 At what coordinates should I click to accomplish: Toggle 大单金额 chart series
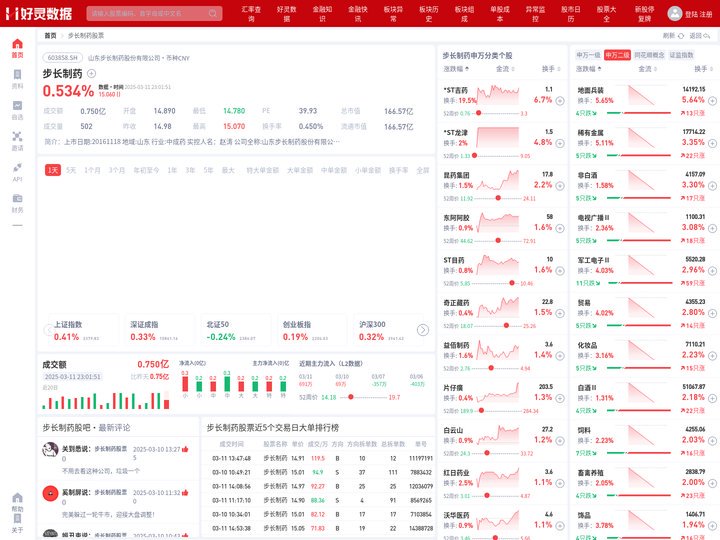300,170
